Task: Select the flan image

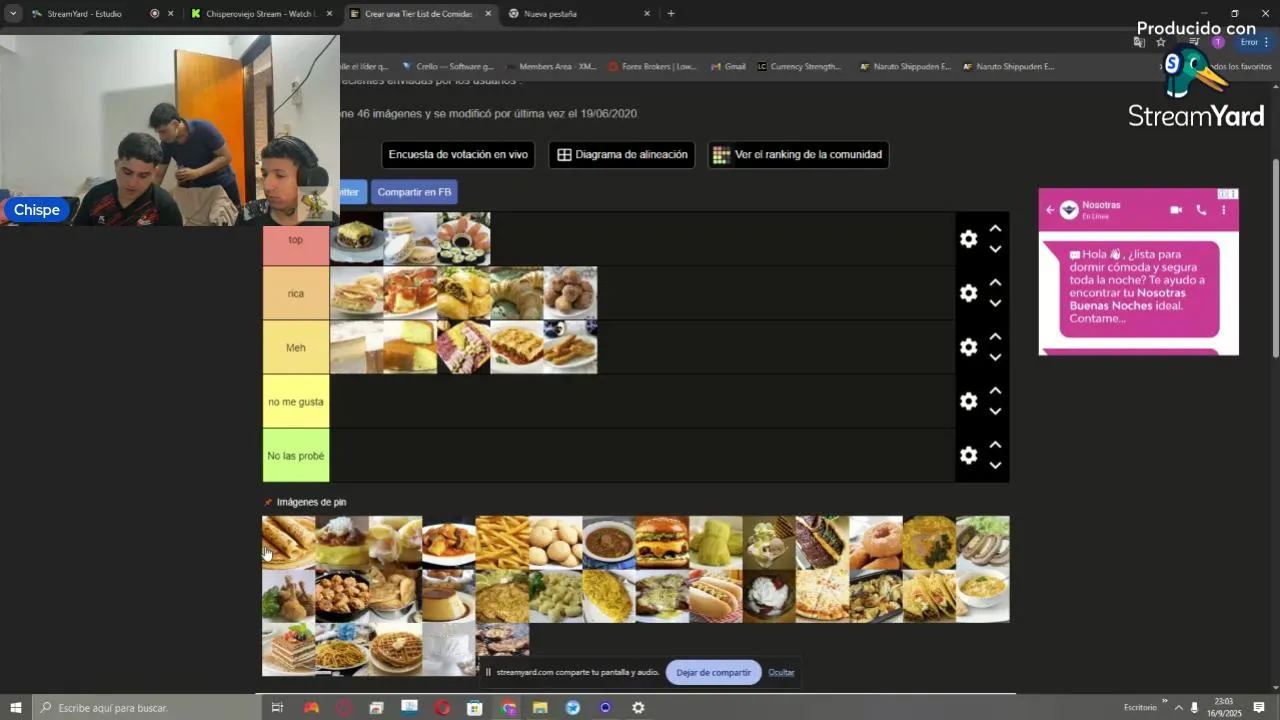Action: click(x=448, y=596)
